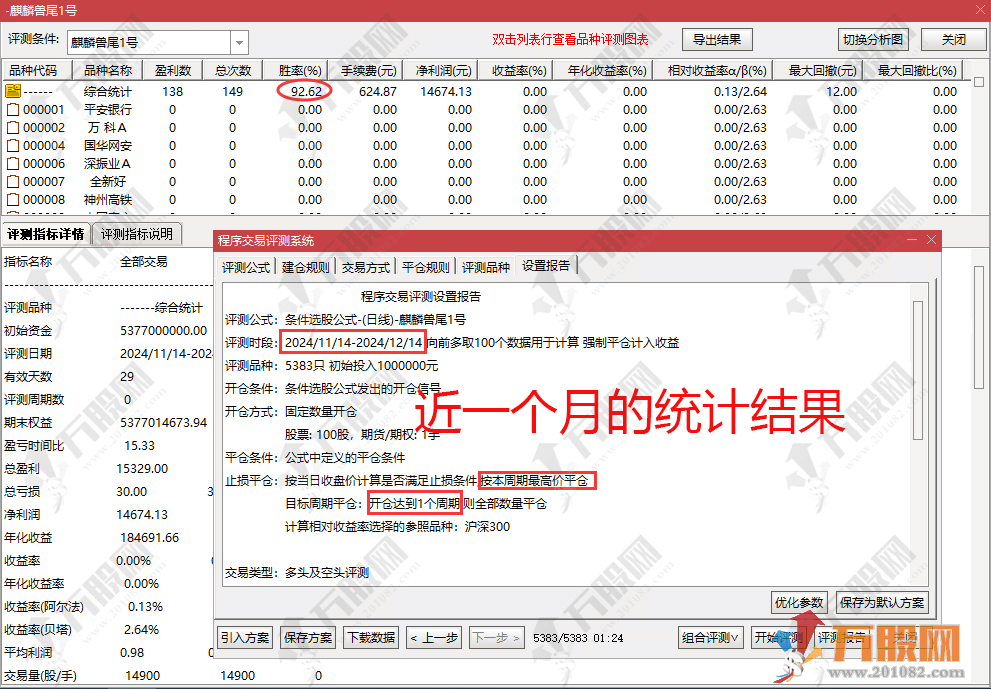Select the 深振业A name cell
The height and width of the screenshot is (689, 991).
coord(107,164)
